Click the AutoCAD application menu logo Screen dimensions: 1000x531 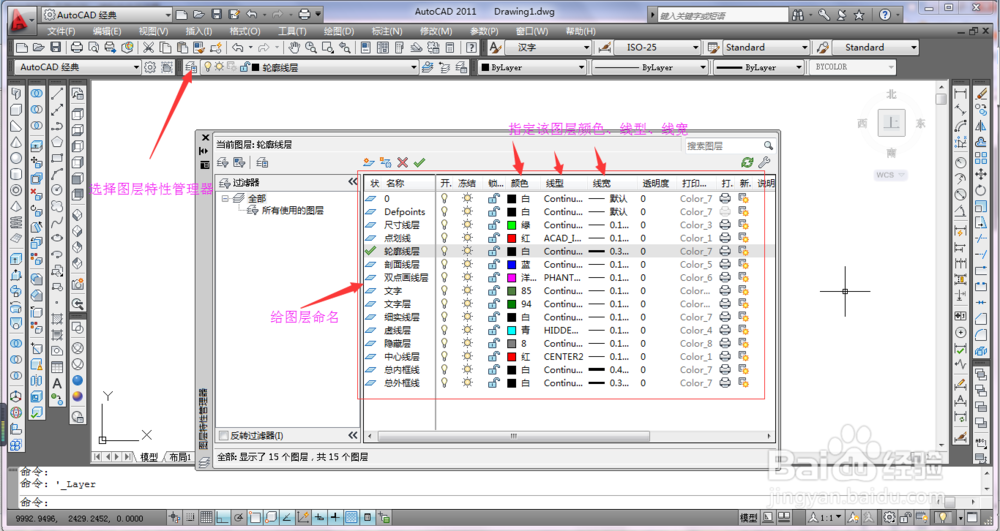coord(22,21)
